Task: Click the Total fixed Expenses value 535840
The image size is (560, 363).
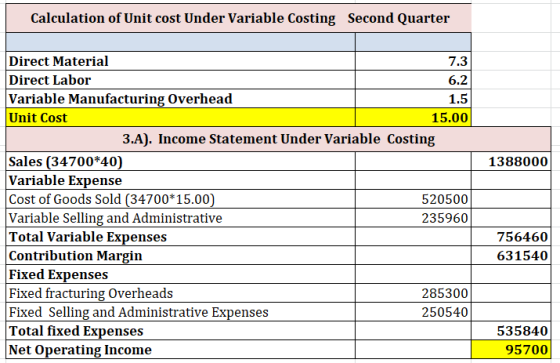Action: (511, 331)
